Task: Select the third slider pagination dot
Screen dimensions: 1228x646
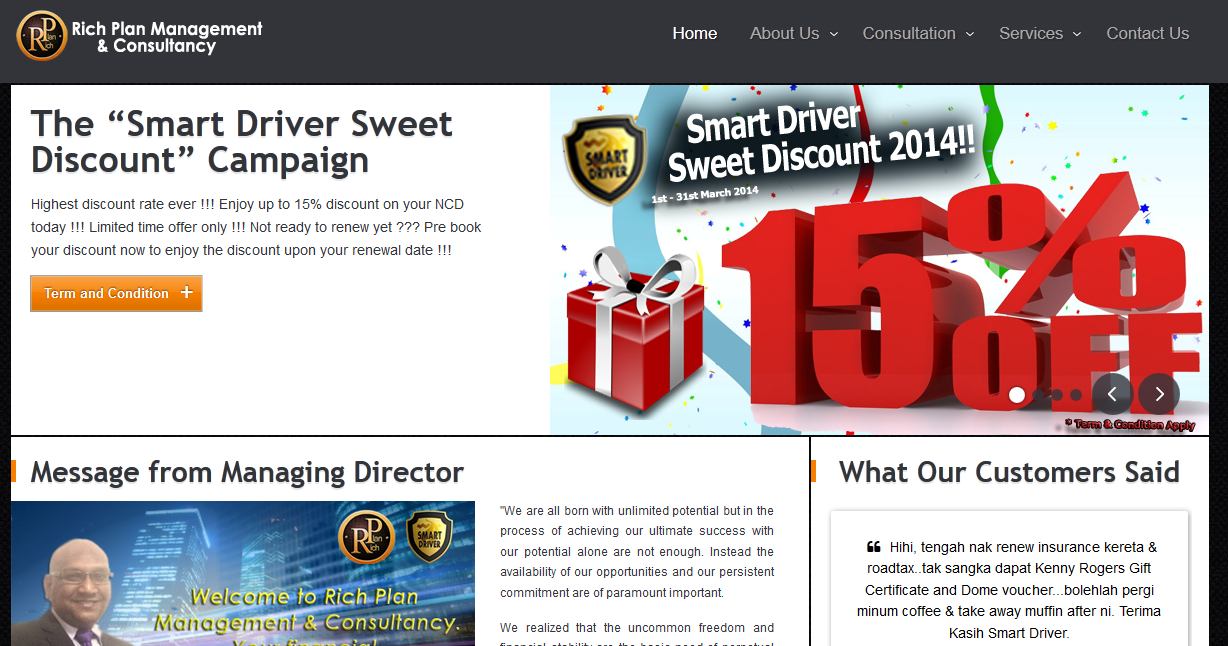Action: point(1057,395)
